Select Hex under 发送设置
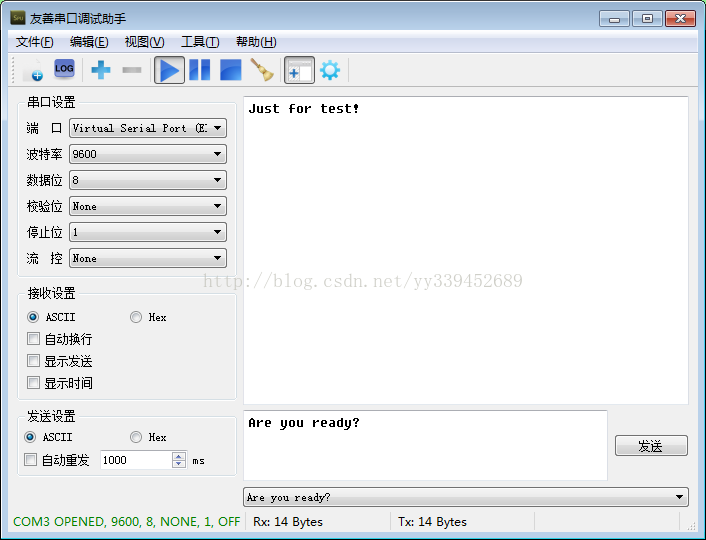This screenshot has height=540, width=706. pyautogui.click(x=148, y=437)
